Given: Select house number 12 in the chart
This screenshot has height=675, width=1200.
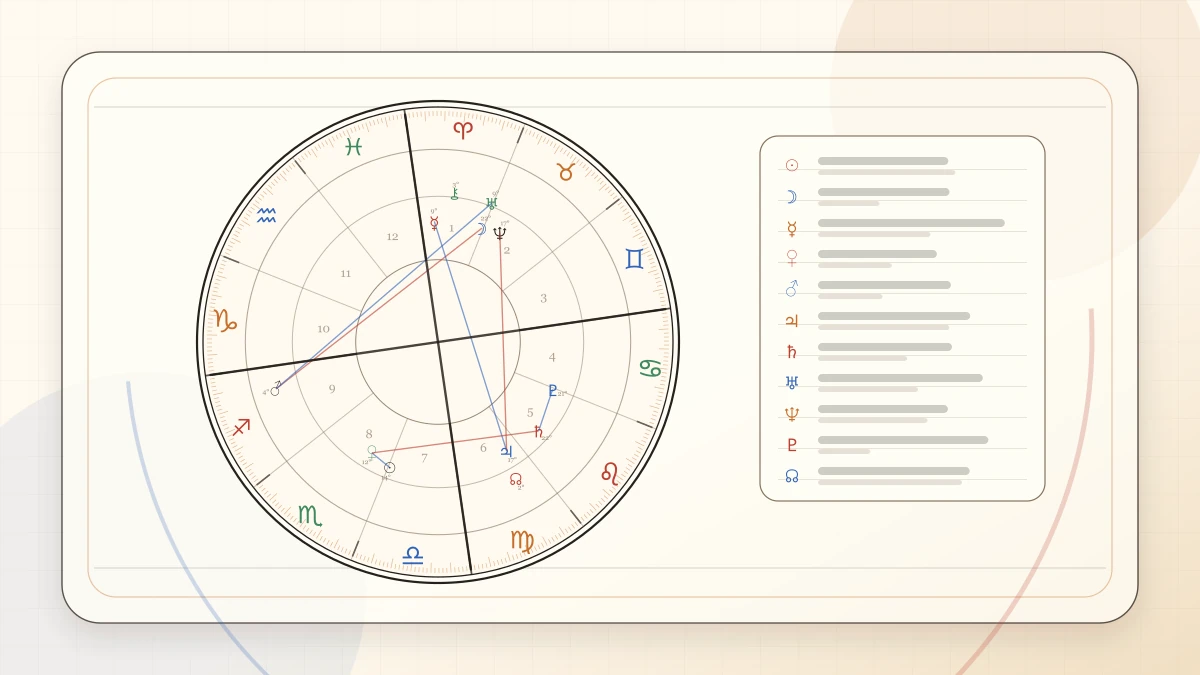Looking at the screenshot, I should 392,237.
